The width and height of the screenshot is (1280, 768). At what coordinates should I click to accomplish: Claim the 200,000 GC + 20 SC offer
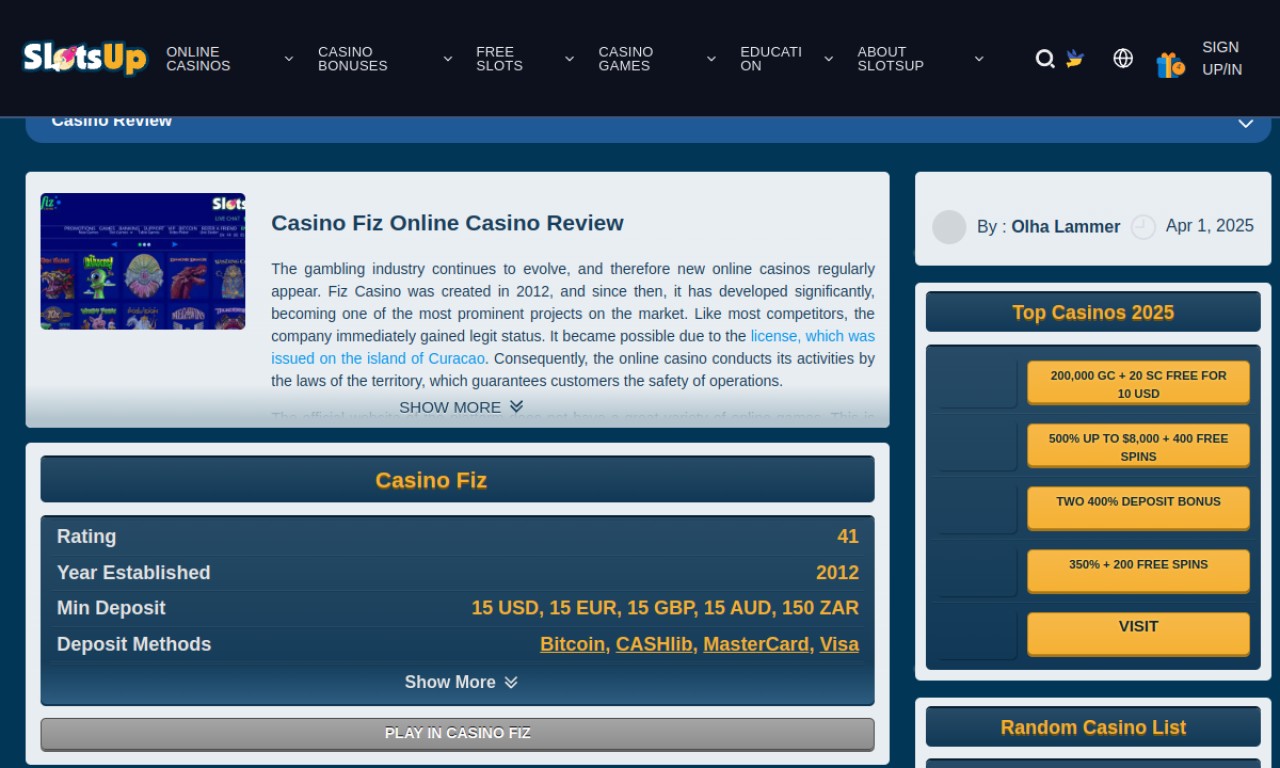coord(1138,383)
